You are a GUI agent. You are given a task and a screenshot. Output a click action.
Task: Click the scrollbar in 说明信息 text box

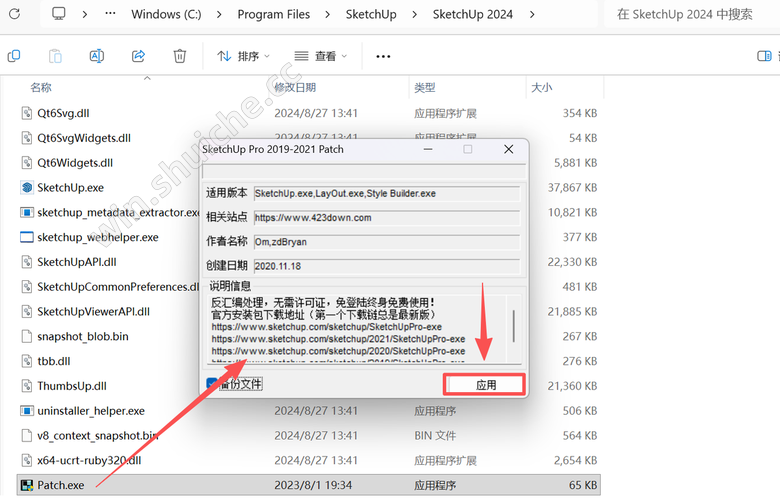(514, 327)
